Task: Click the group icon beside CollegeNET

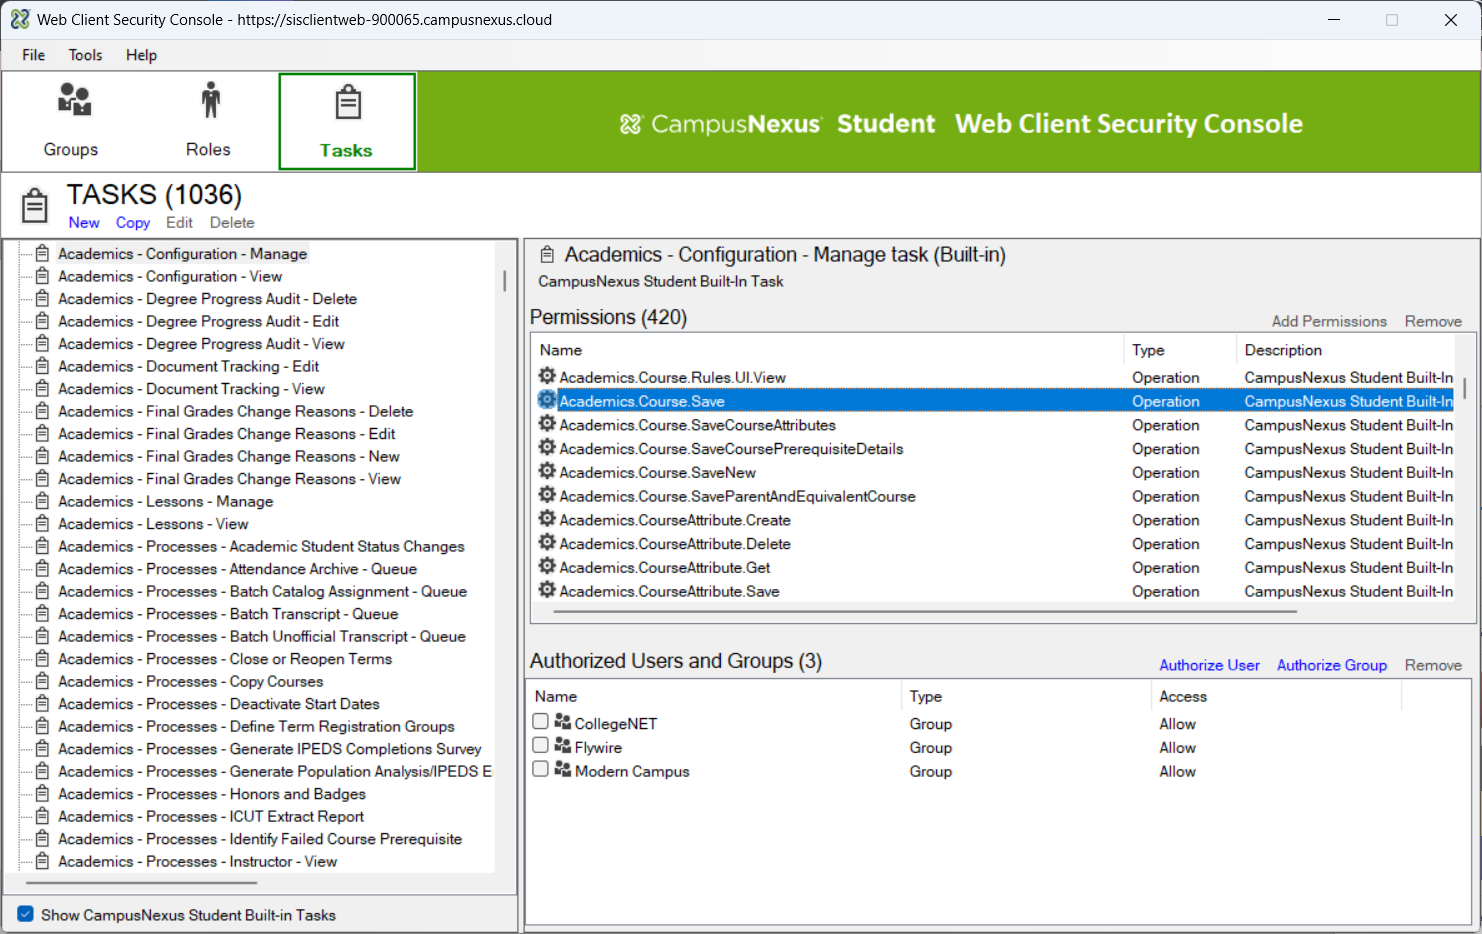Action: pyautogui.click(x=563, y=722)
